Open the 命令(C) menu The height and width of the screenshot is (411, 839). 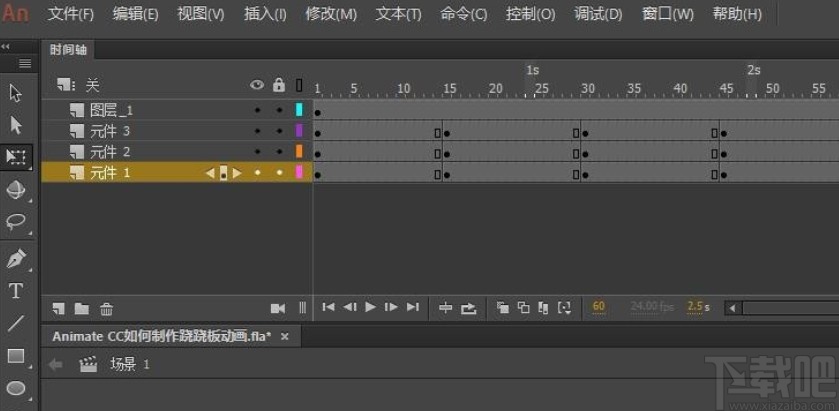tap(464, 14)
